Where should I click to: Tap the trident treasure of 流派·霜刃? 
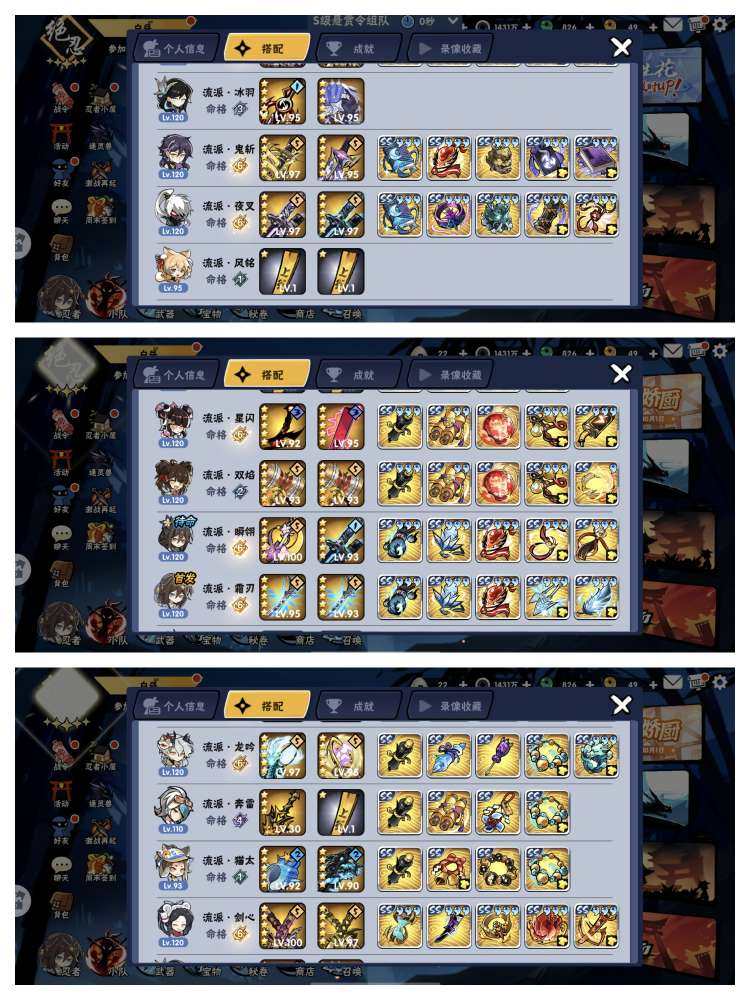pos(547,597)
